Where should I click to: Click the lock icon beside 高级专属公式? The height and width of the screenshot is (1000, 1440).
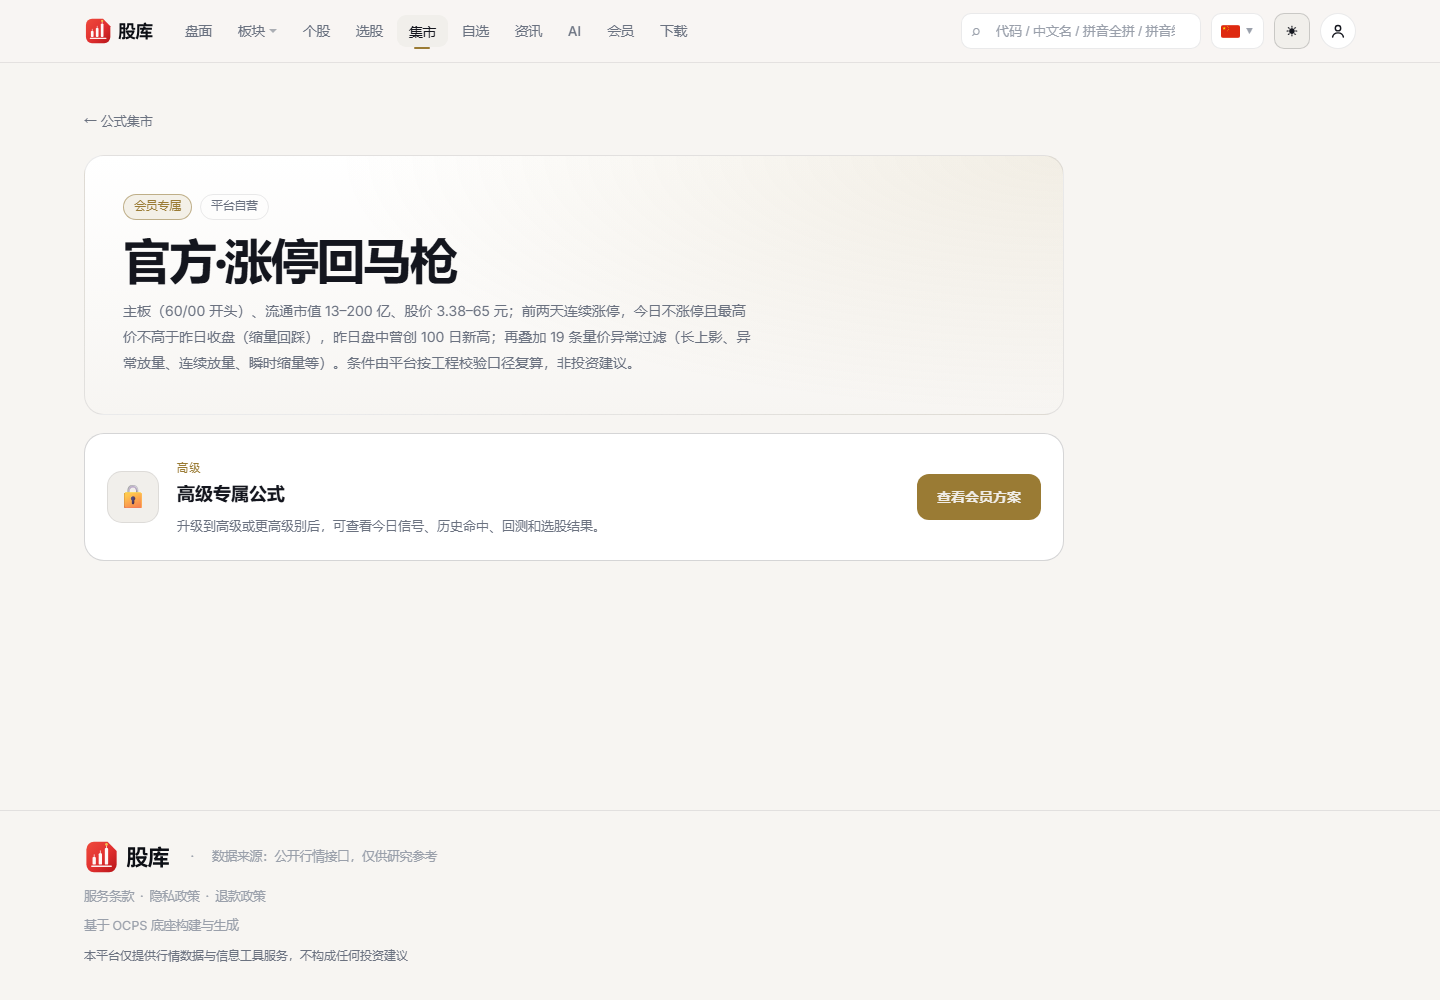133,497
